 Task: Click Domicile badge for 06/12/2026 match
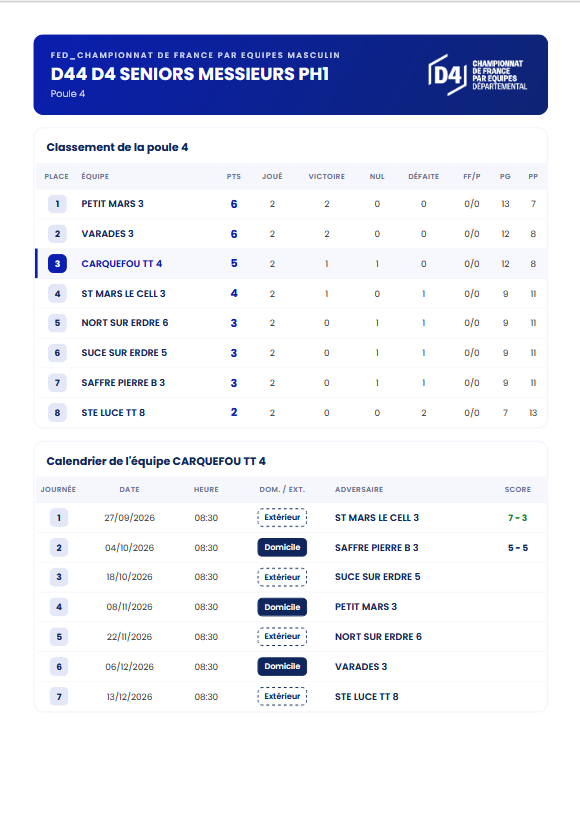(282, 666)
